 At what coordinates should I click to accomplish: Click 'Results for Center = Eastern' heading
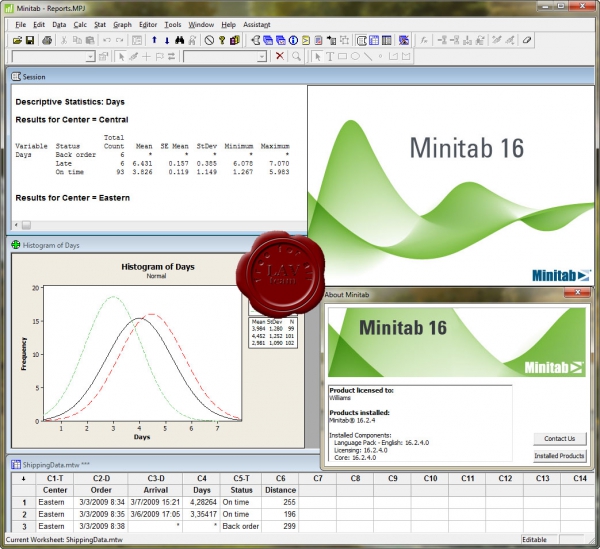click(73, 198)
